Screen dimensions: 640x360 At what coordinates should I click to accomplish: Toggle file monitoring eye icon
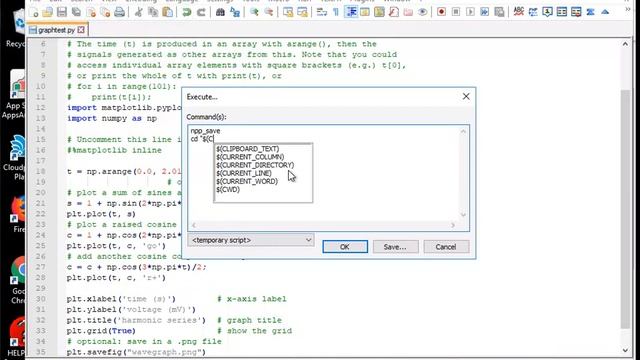click(x=422, y=12)
